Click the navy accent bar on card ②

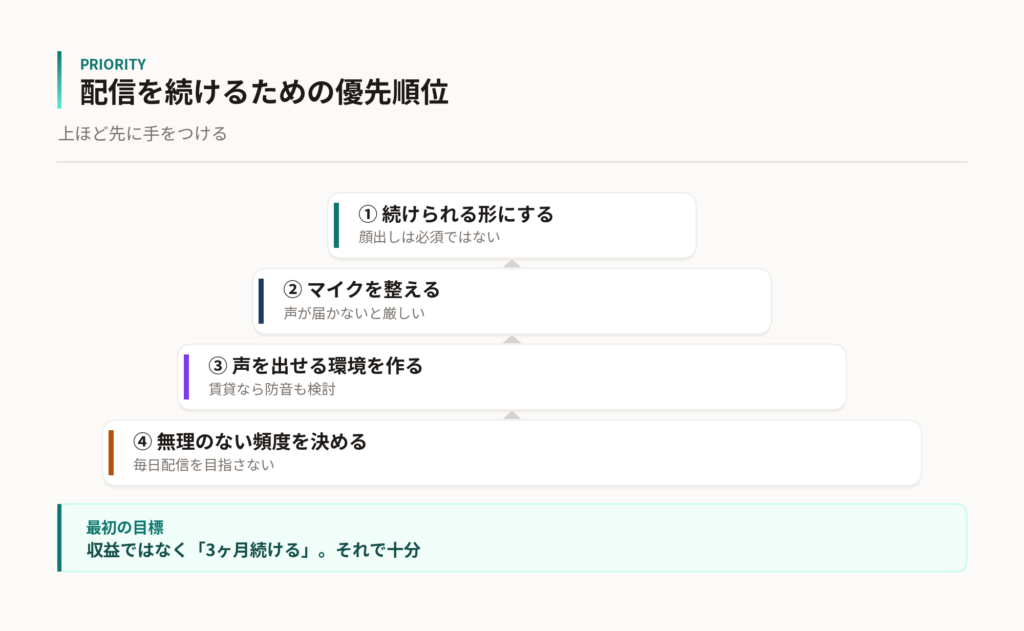[261, 301]
